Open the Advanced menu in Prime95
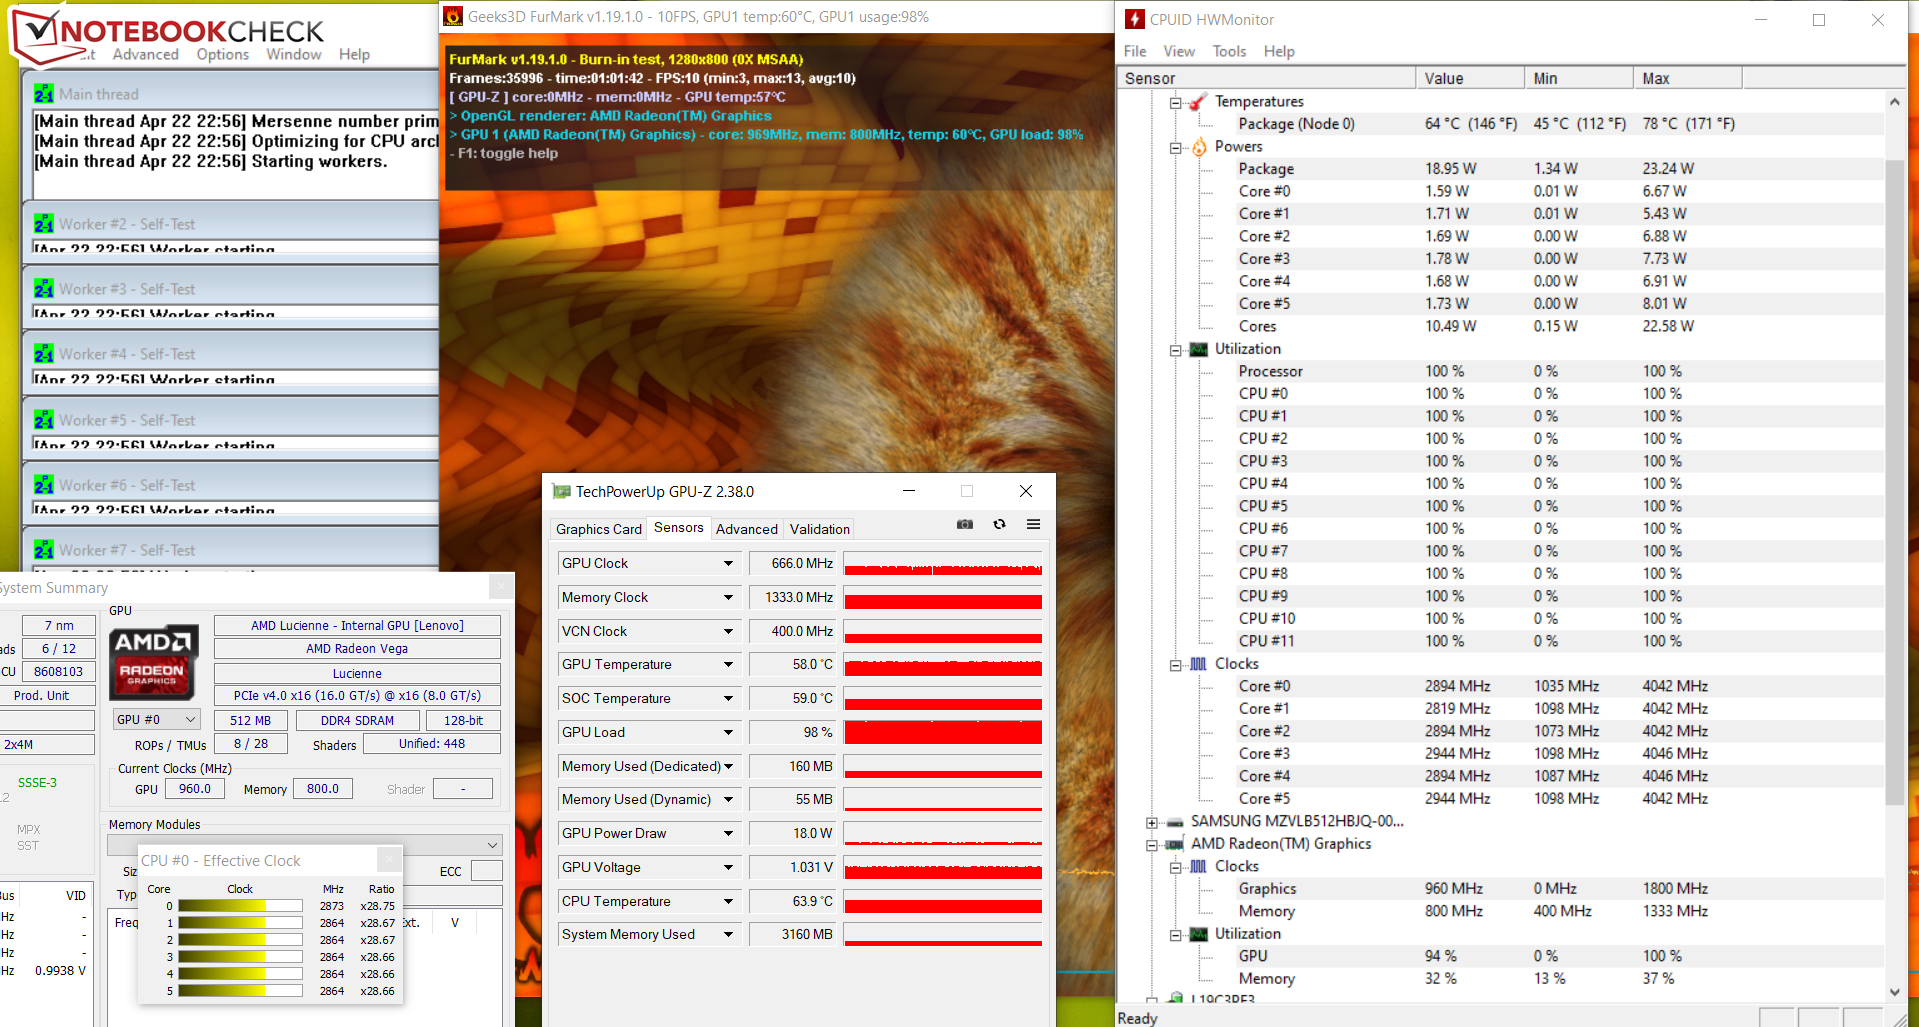 (146, 54)
